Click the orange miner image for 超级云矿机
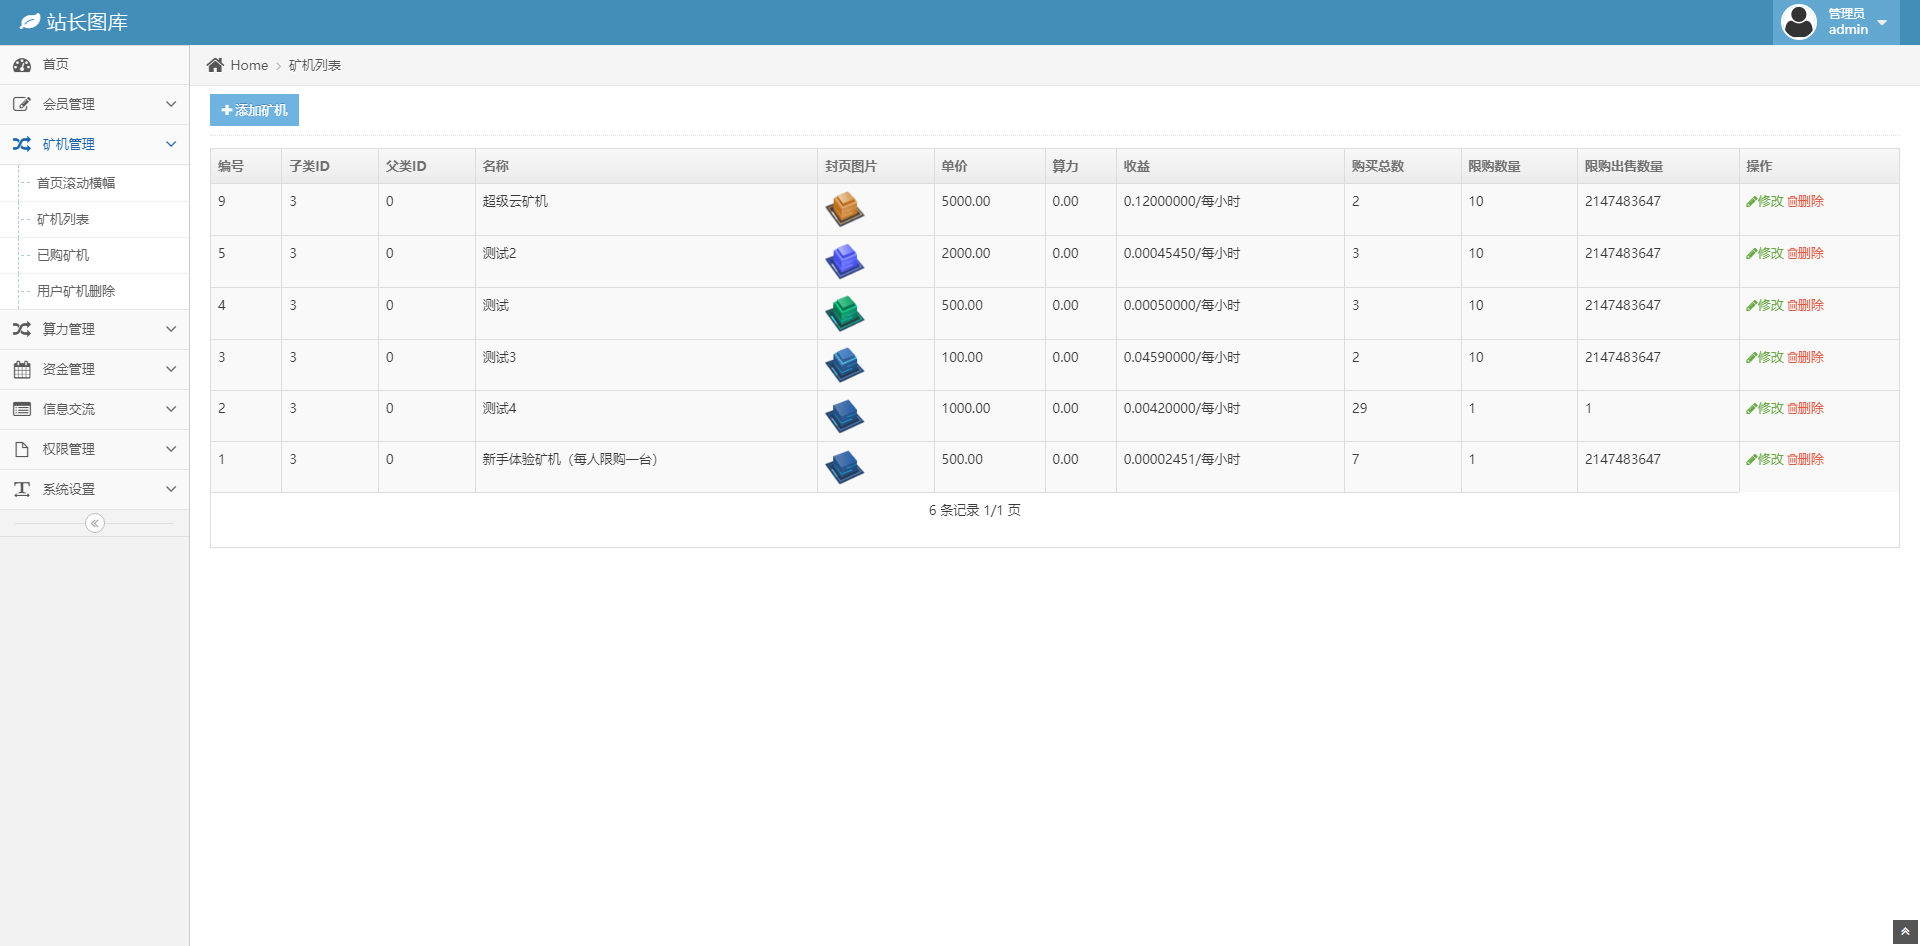The height and width of the screenshot is (946, 1920). 844,209
